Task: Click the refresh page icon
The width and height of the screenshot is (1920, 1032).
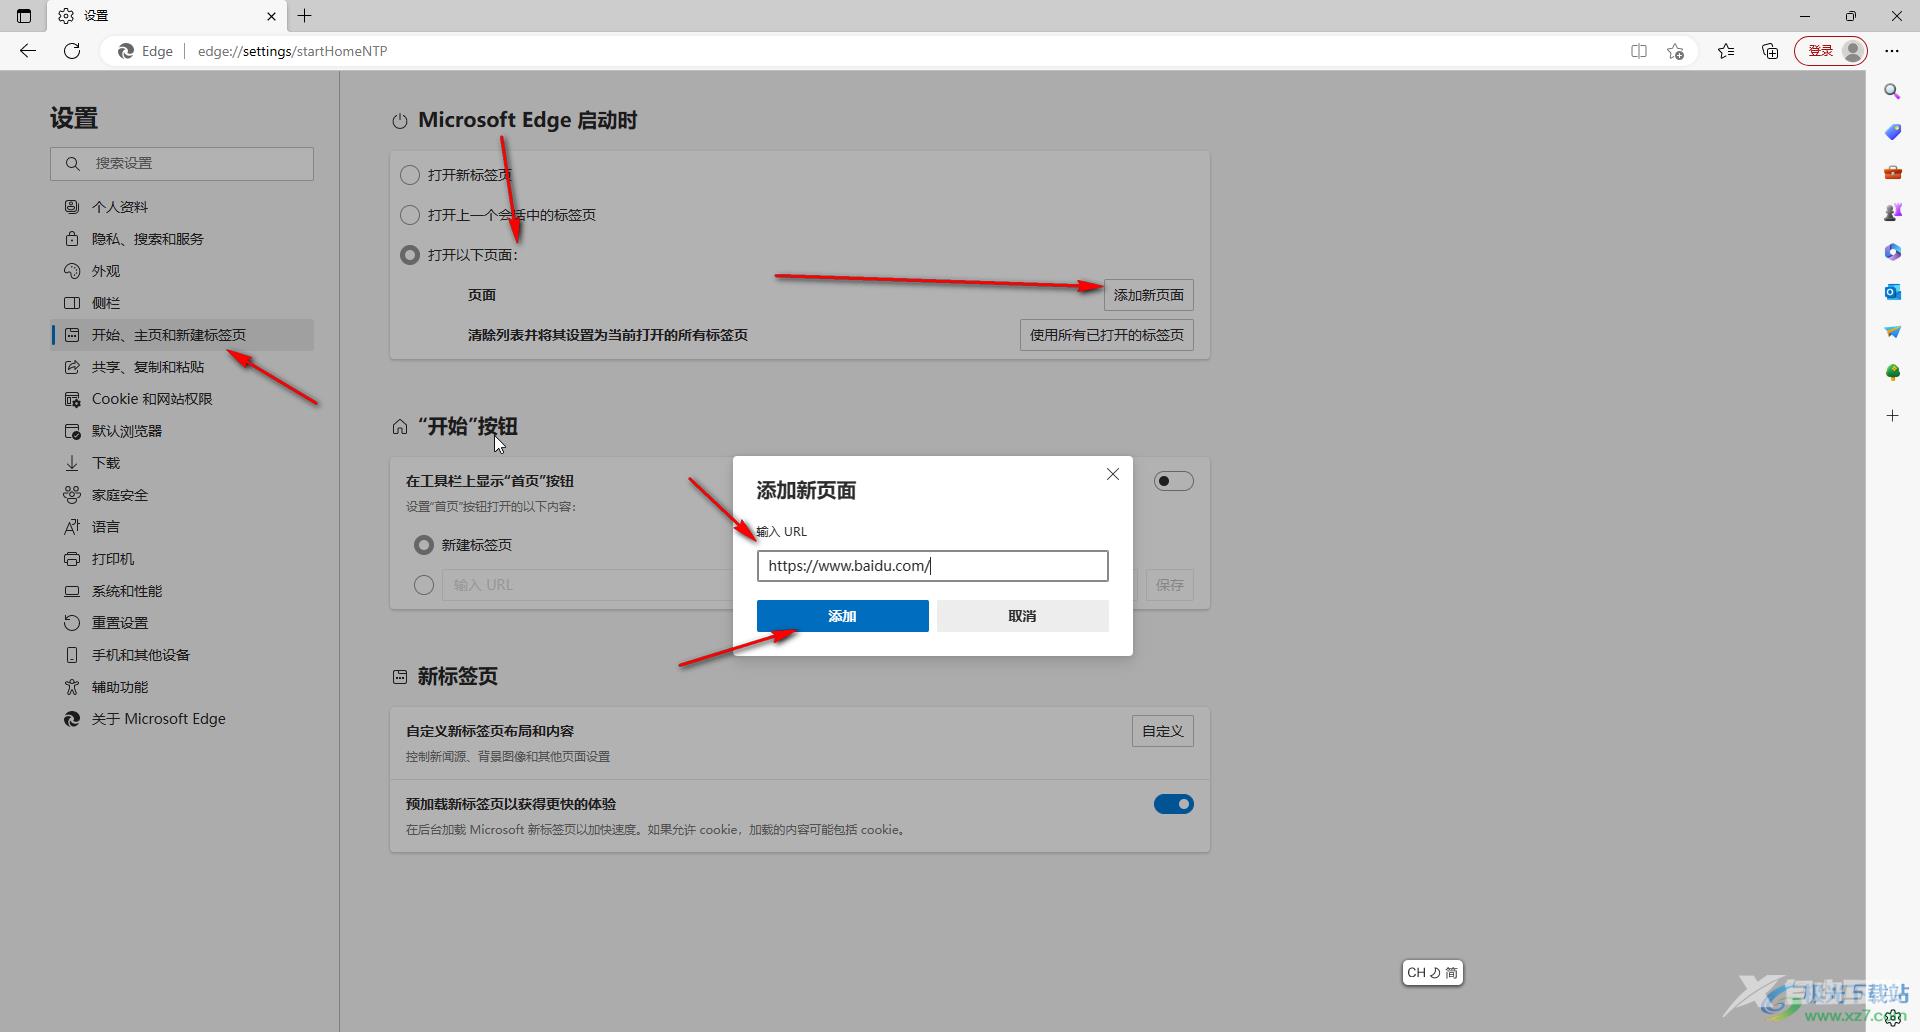Action: click(72, 51)
